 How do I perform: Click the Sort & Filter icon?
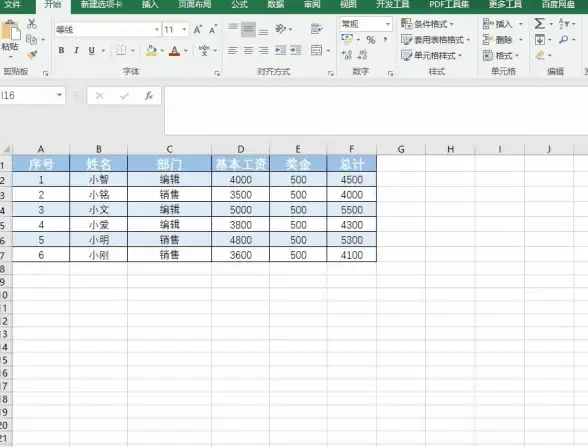[564, 24]
